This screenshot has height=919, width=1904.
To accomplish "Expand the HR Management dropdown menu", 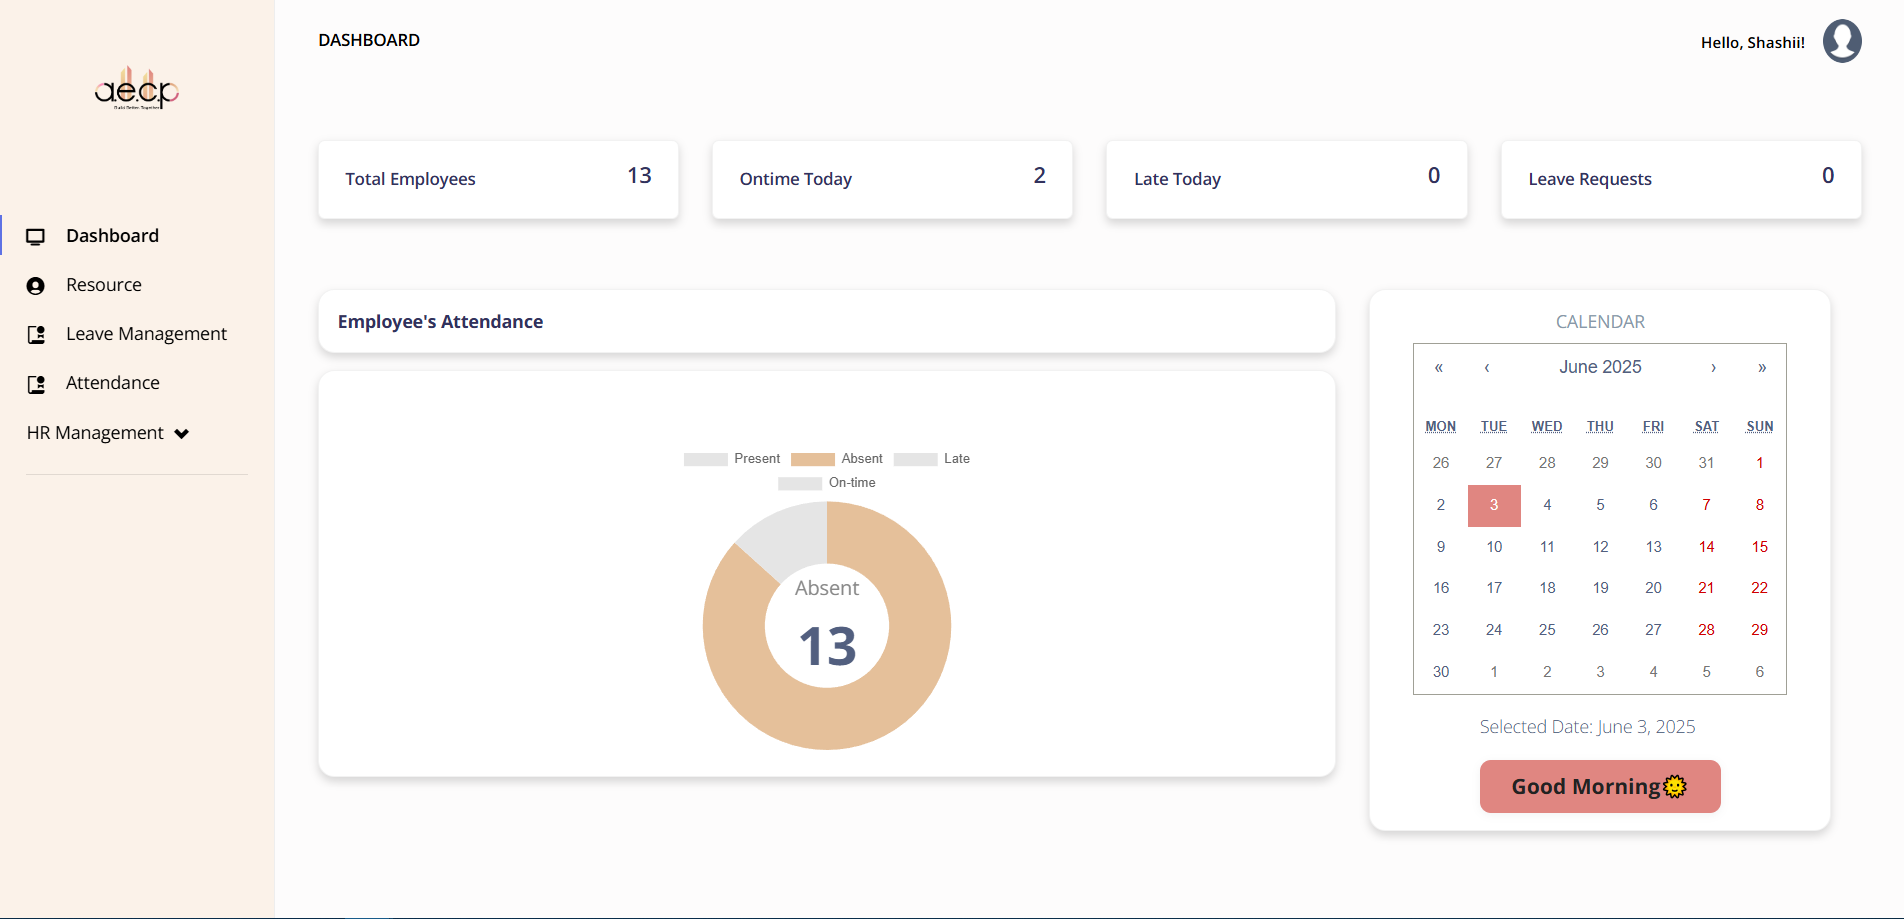I will (108, 433).
